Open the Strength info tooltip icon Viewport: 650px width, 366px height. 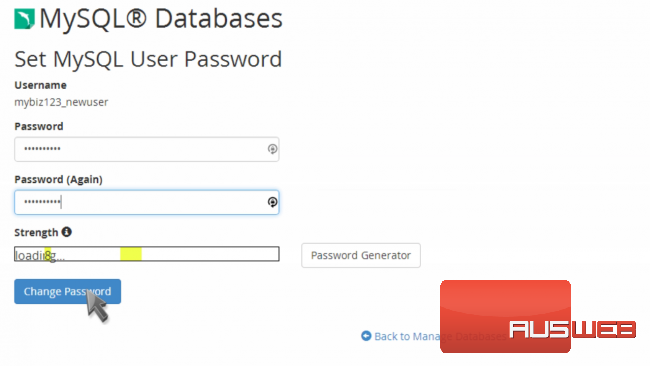point(66,232)
